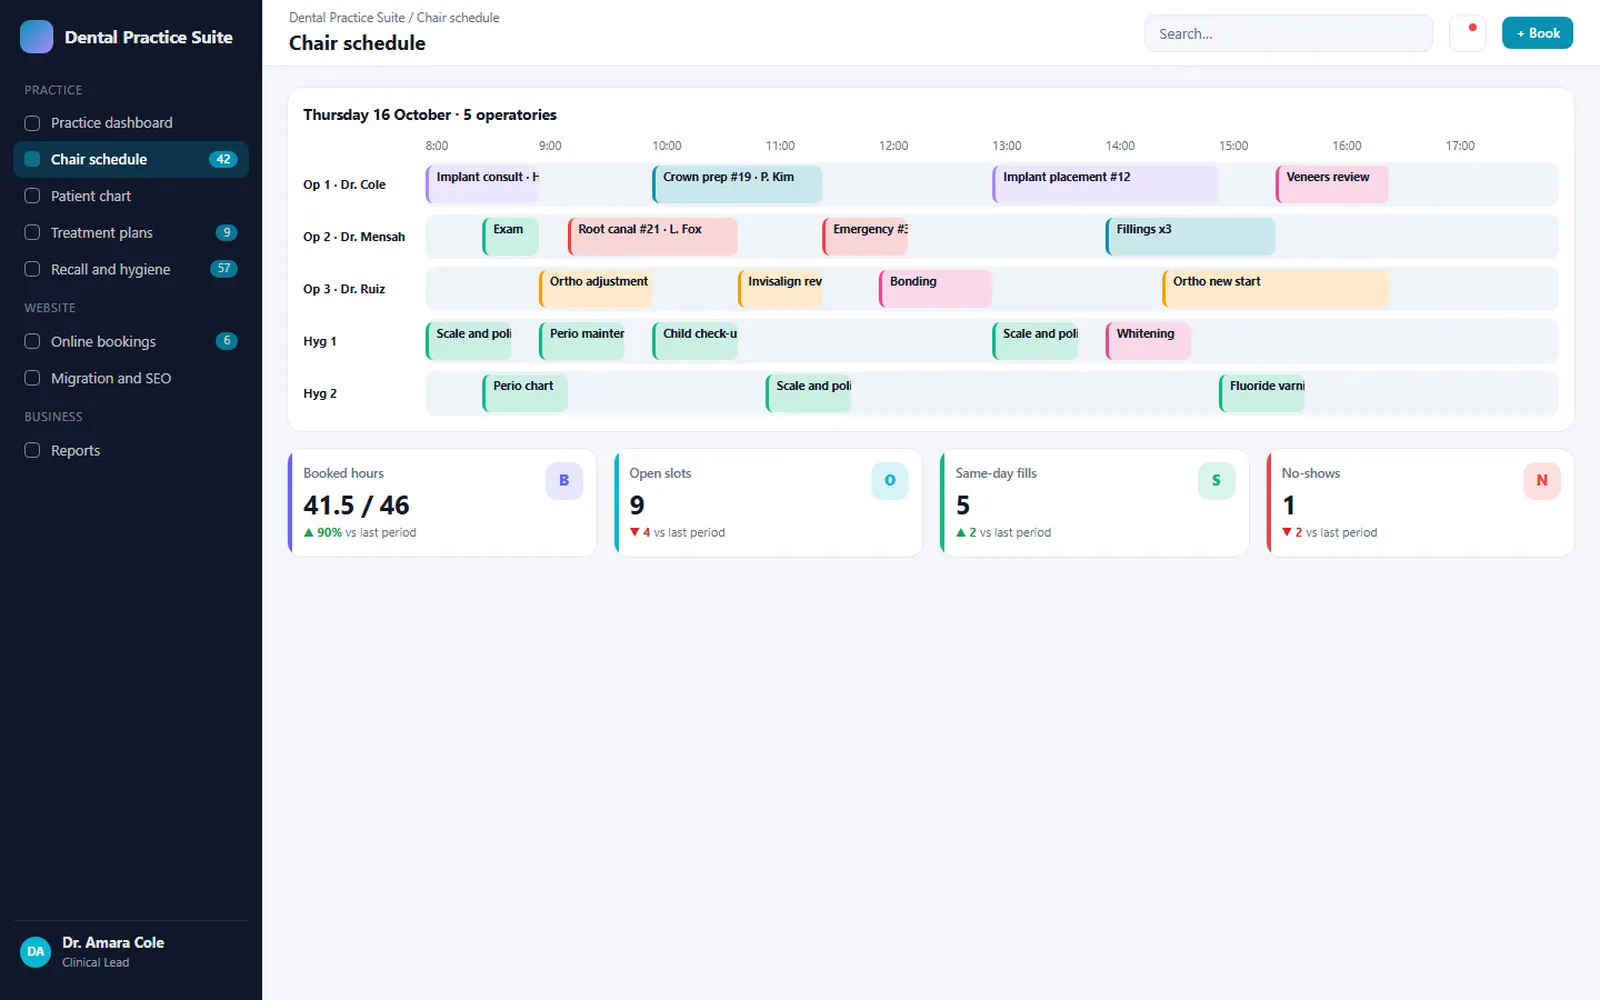Open the Perio chart appointment in Hyg 2

click(x=525, y=393)
